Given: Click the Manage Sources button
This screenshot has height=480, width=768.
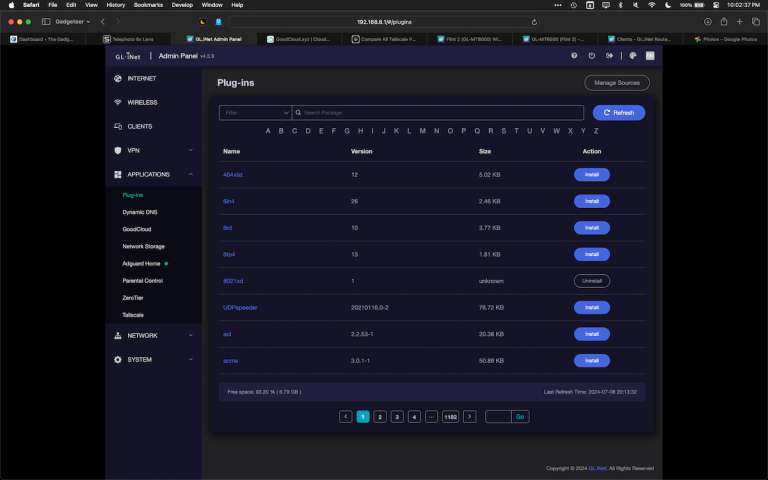Looking at the screenshot, I should [617, 83].
